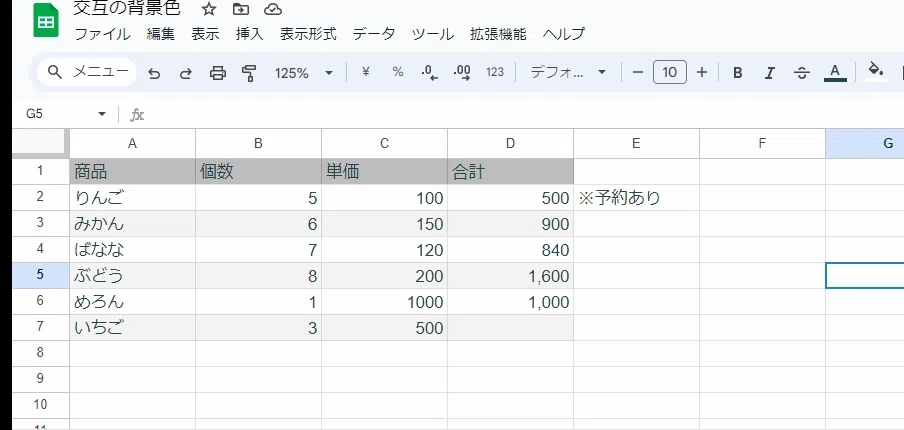The height and width of the screenshot is (430, 904).
Task: Increase decimal places button
Action: 462,72
